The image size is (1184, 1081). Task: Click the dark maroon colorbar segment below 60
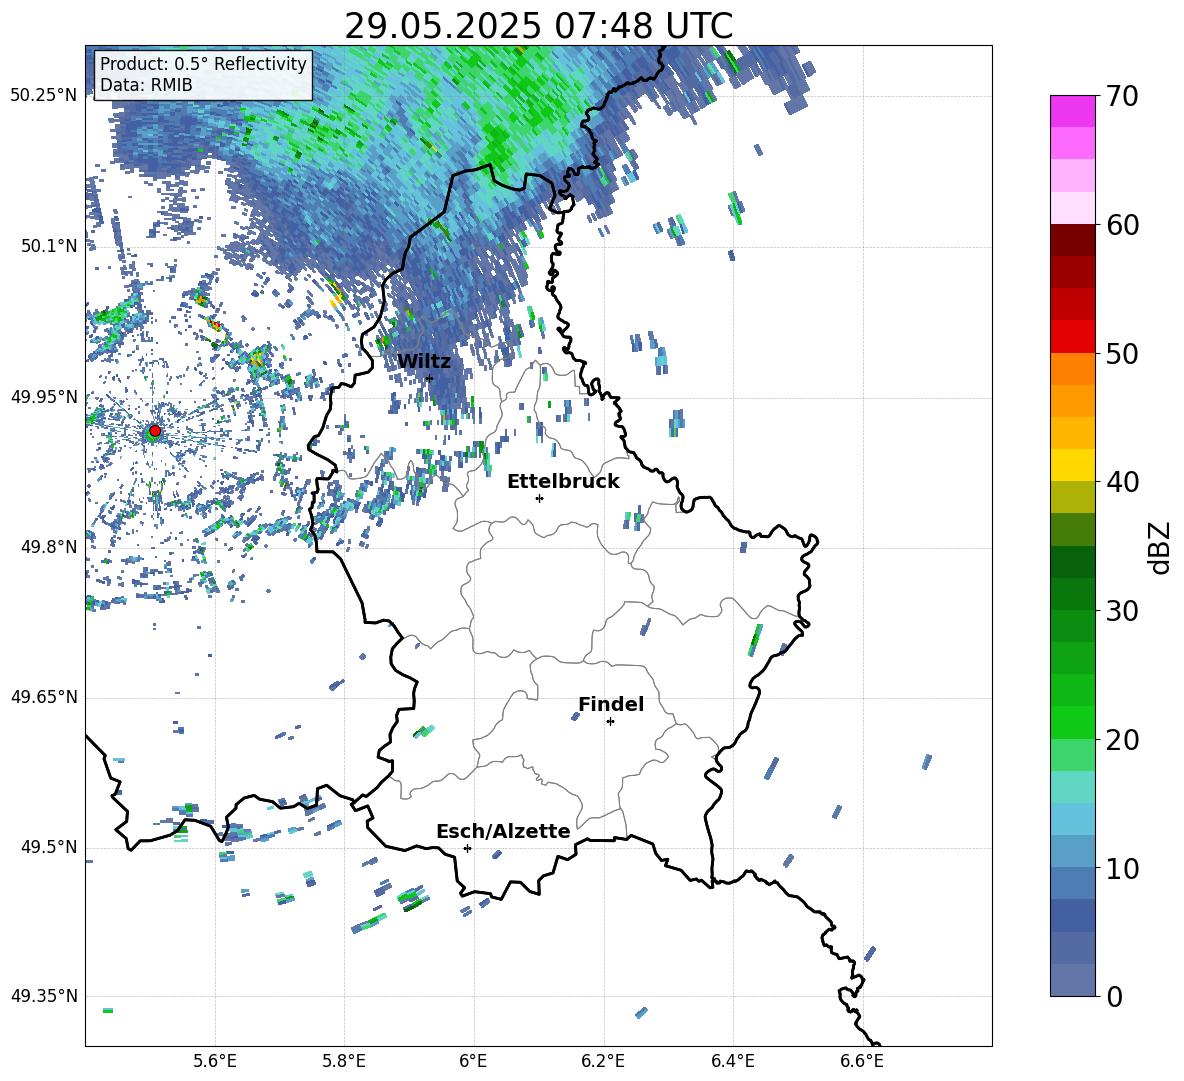click(1072, 240)
